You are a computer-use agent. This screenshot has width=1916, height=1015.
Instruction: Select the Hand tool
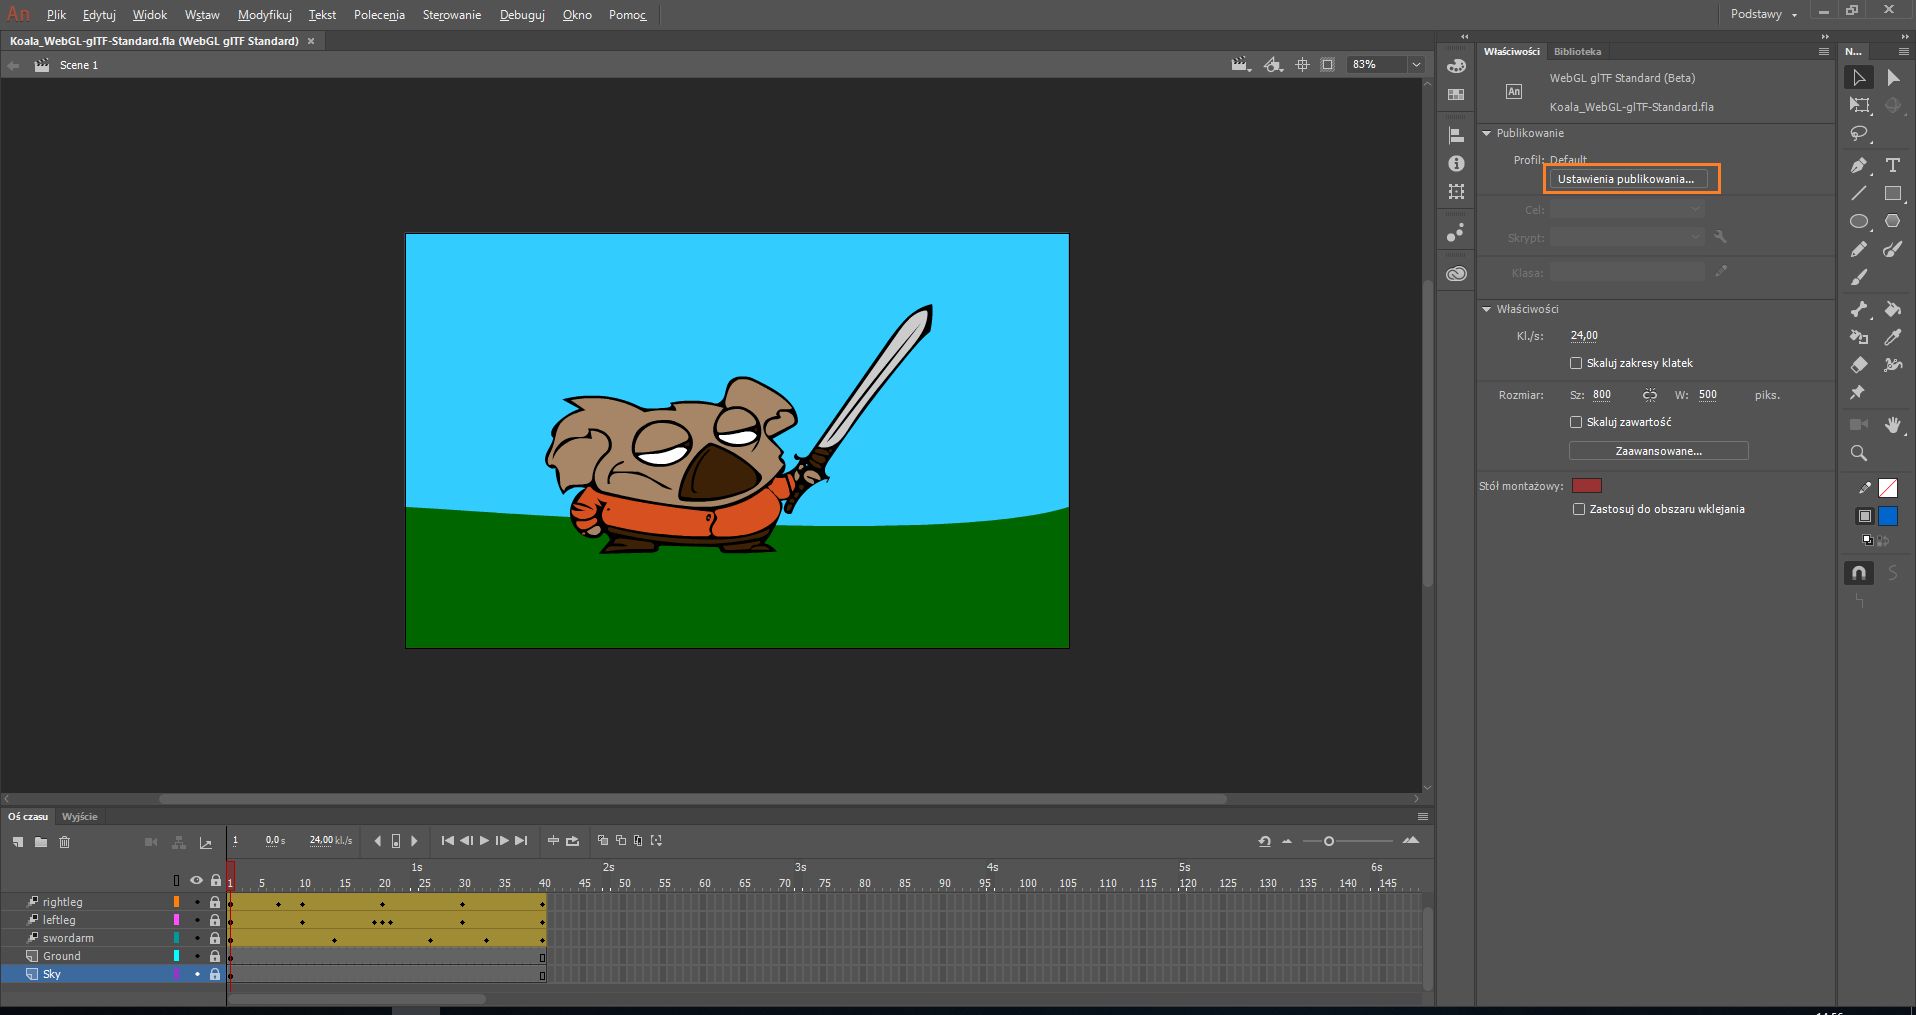(x=1892, y=425)
